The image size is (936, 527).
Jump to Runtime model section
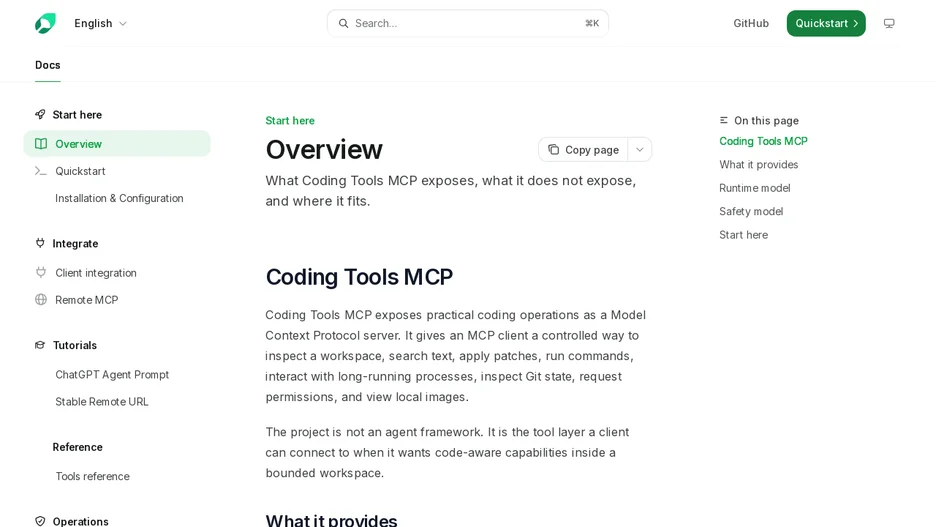755,188
